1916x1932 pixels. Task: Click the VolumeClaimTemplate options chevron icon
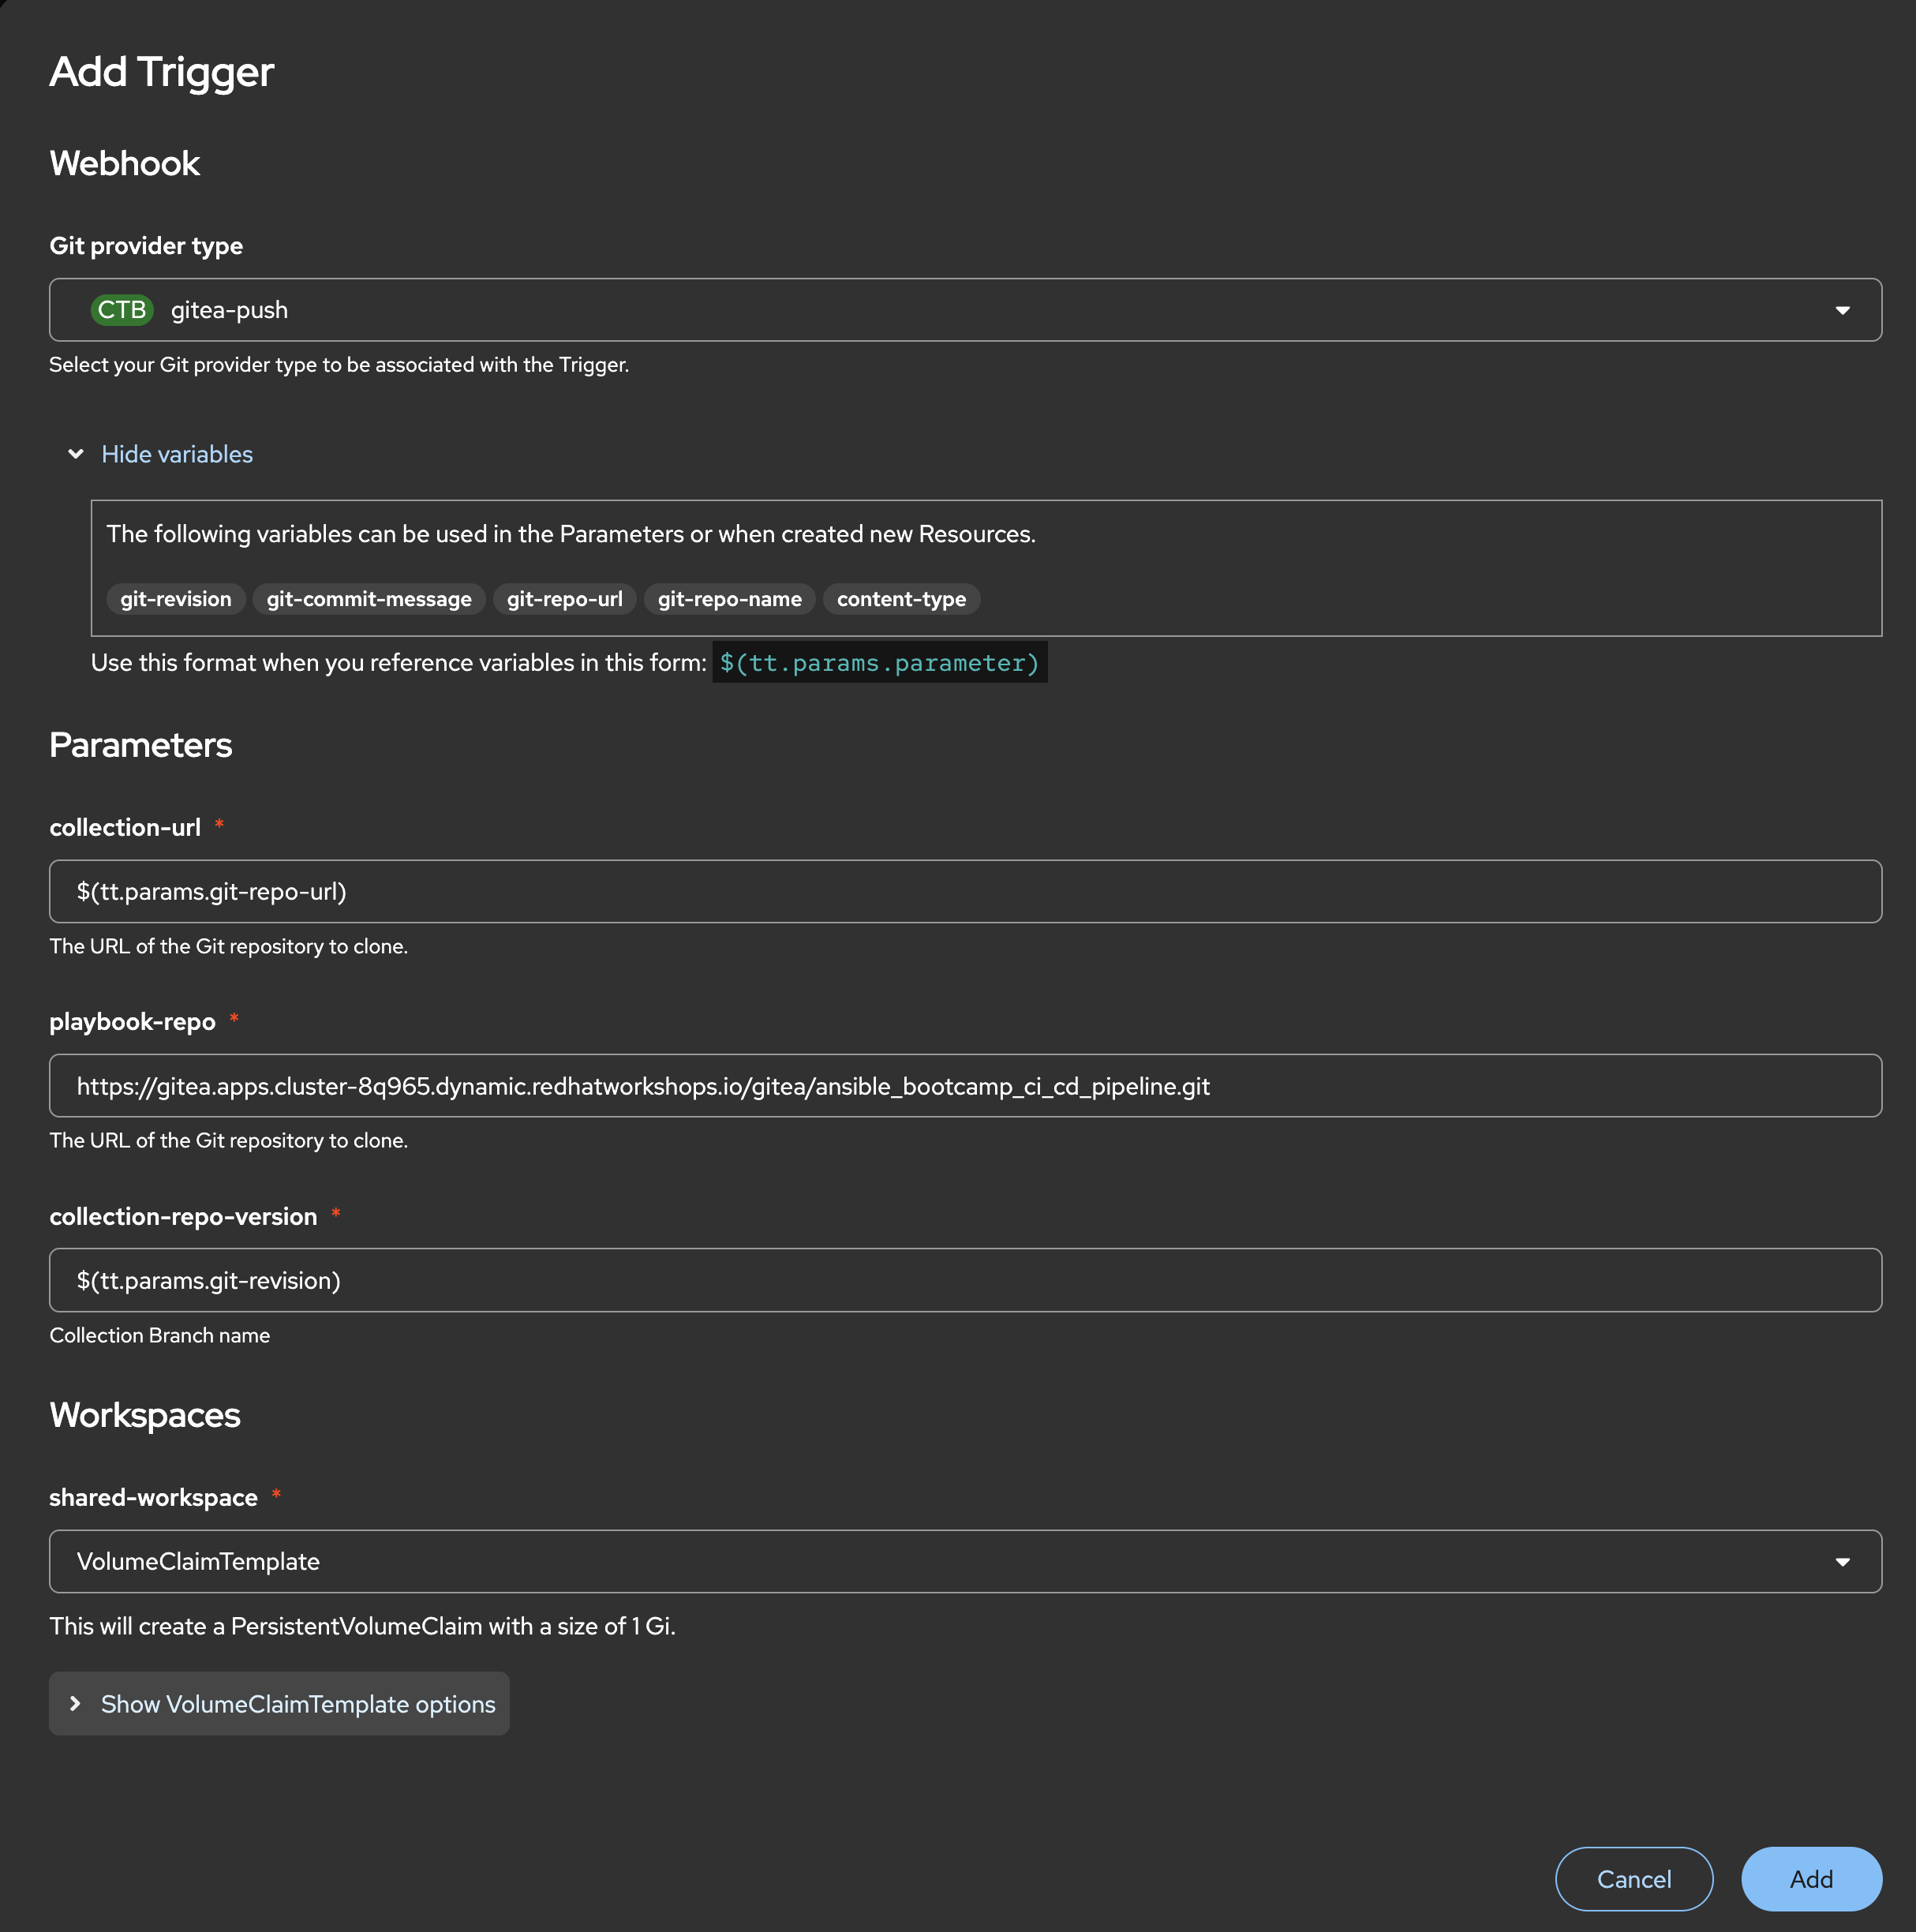tap(76, 1704)
